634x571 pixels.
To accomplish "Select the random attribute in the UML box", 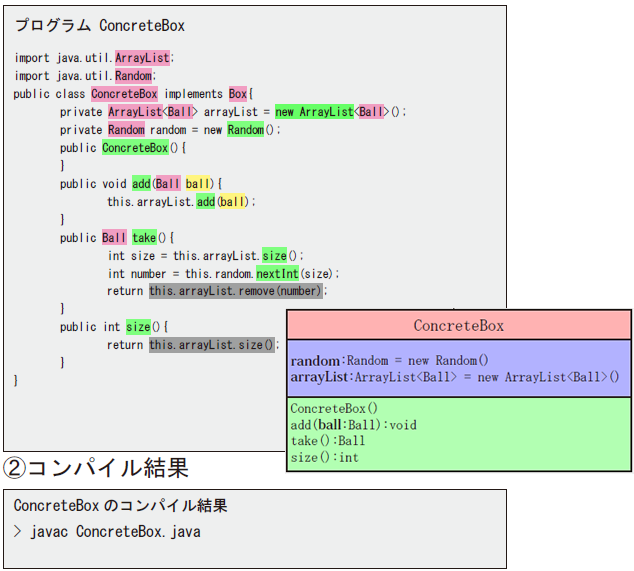I will 315,360.
